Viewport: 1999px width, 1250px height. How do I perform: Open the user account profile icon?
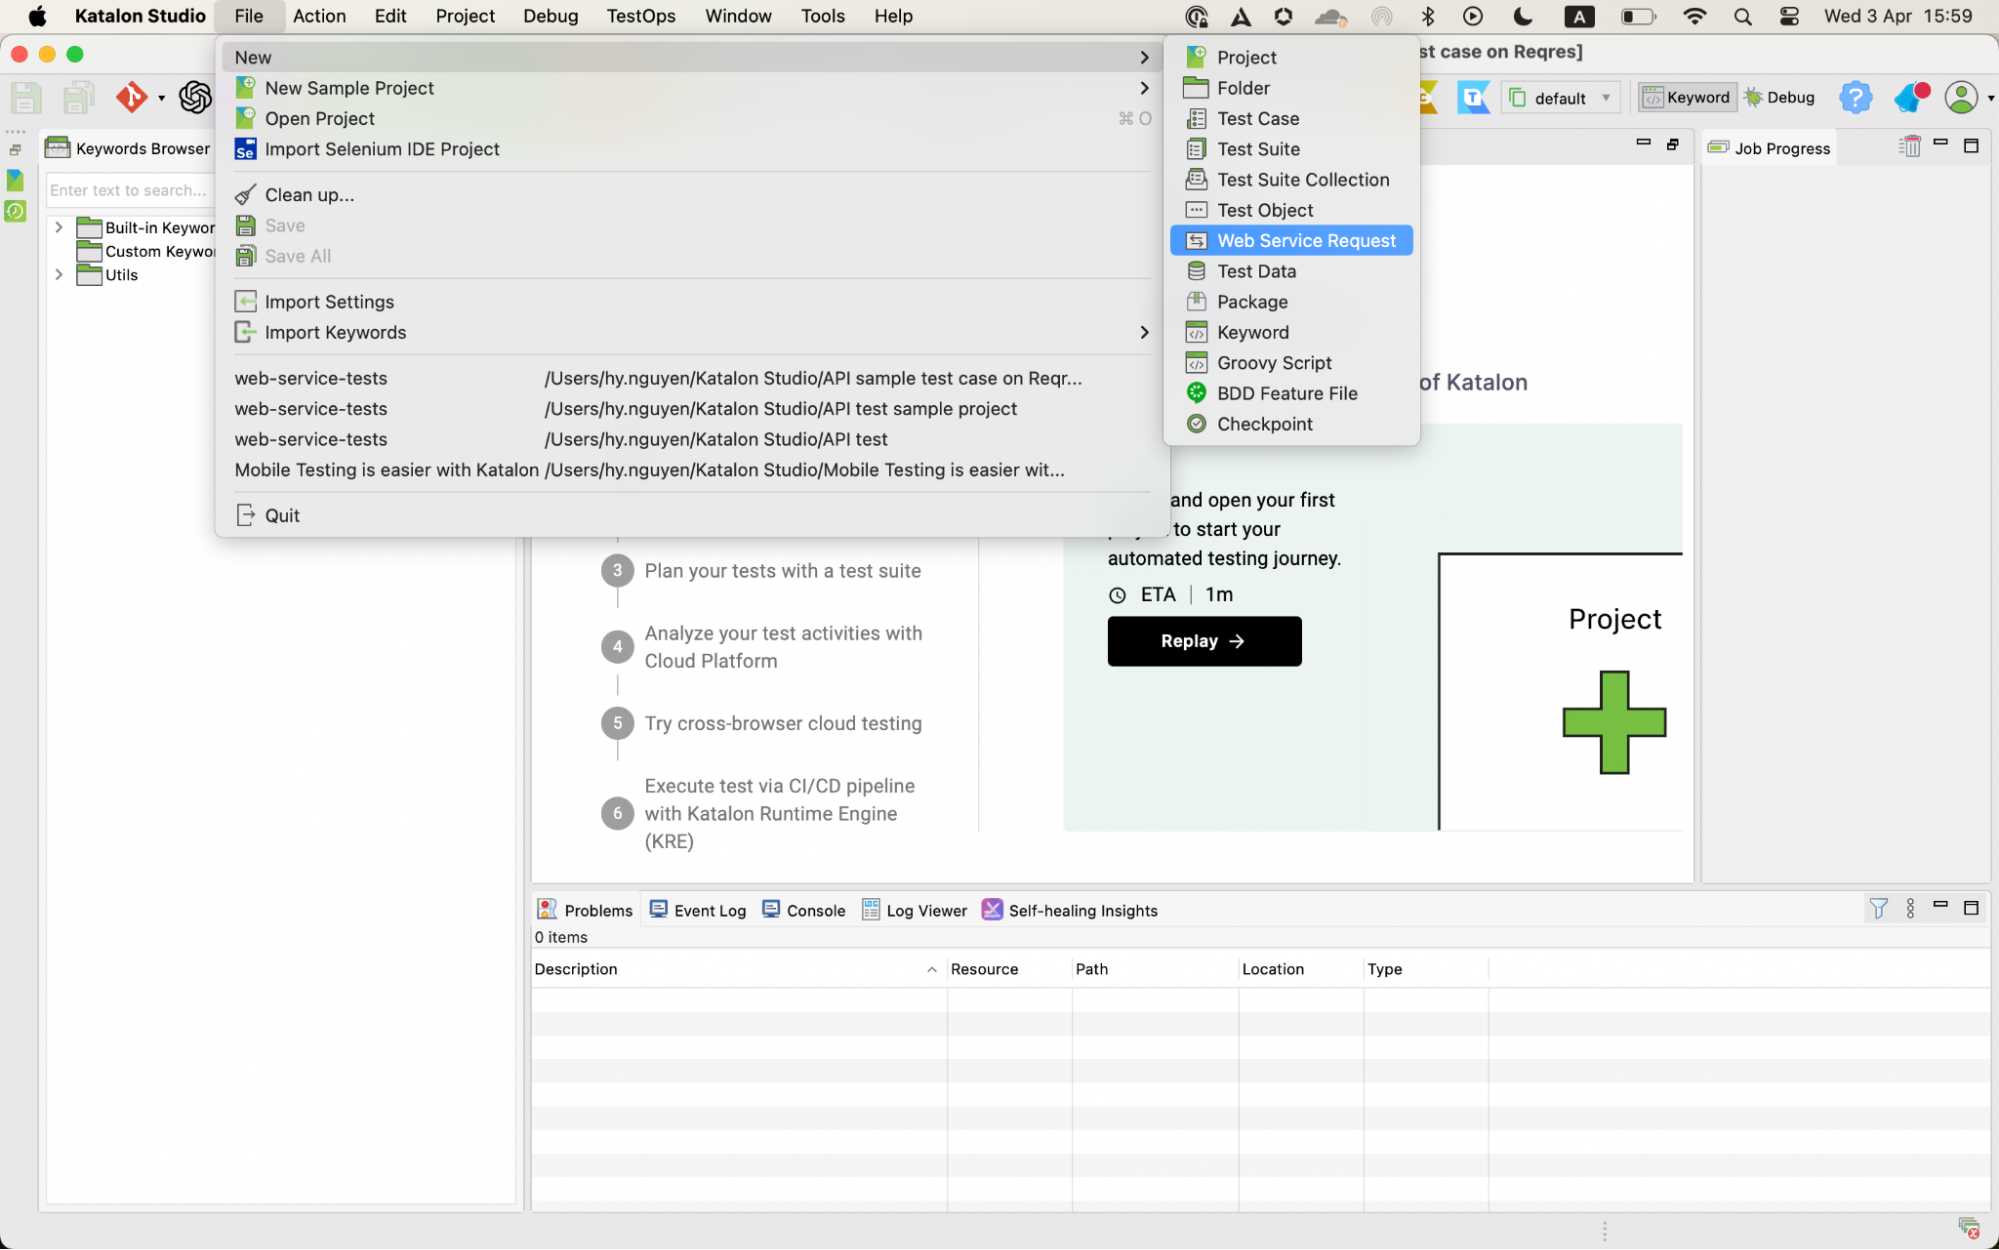(1961, 97)
